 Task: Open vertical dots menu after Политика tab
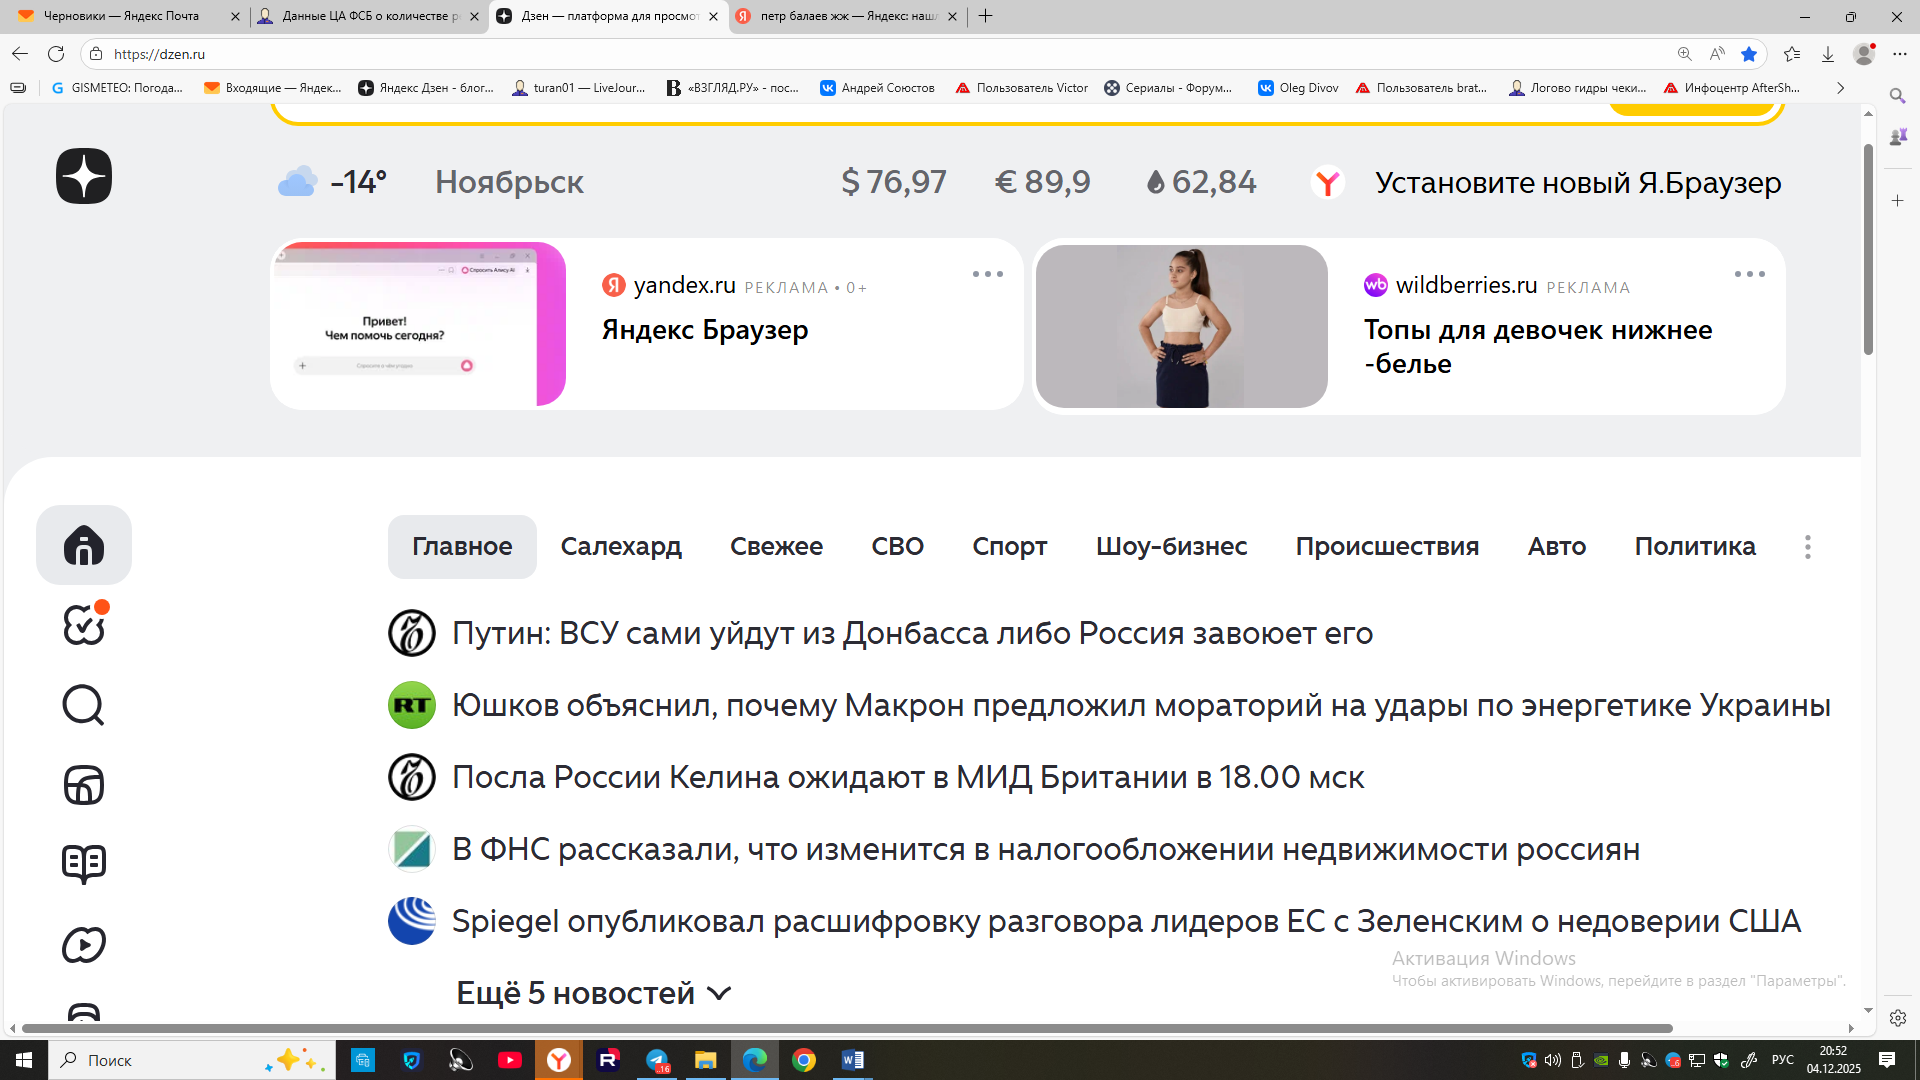tap(1807, 547)
